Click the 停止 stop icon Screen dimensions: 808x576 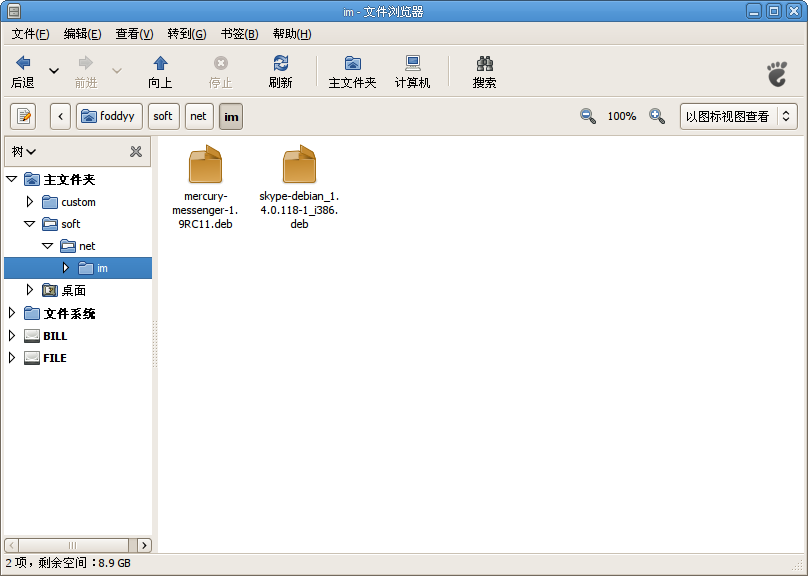[x=221, y=71]
